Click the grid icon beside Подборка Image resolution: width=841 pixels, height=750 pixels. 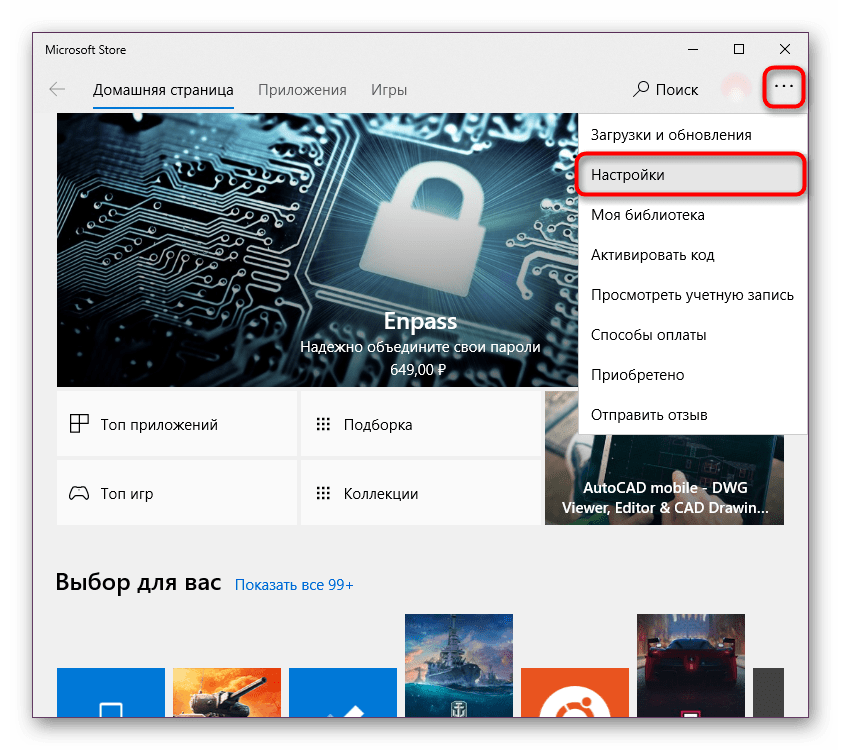click(x=323, y=424)
